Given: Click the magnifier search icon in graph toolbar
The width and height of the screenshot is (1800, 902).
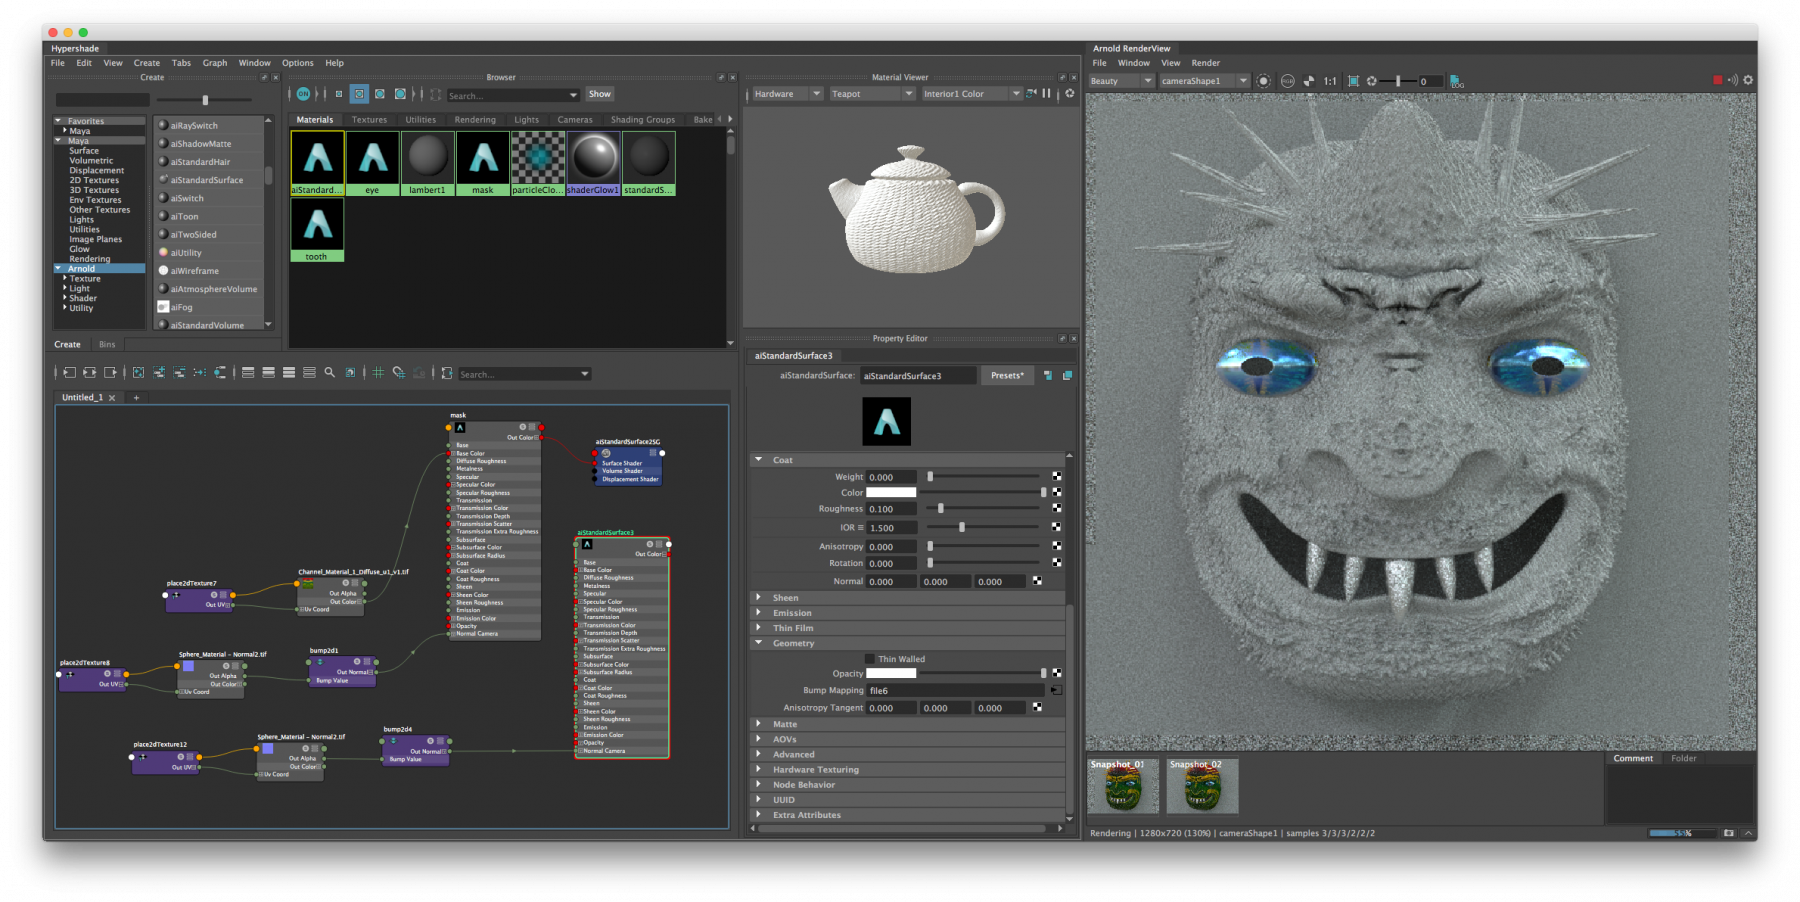Looking at the screenshot, I should pyautogui.click(x=329, y=373).
